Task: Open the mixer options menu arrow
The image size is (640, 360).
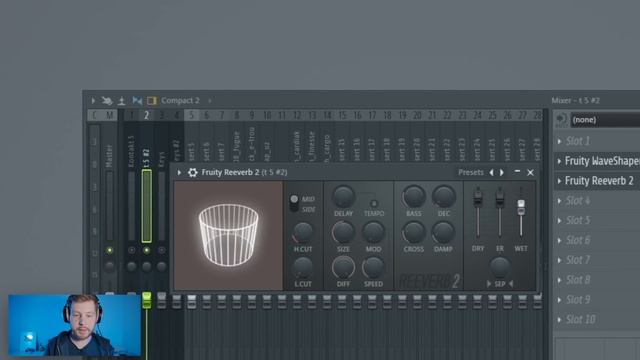Action: click(93, 100)
